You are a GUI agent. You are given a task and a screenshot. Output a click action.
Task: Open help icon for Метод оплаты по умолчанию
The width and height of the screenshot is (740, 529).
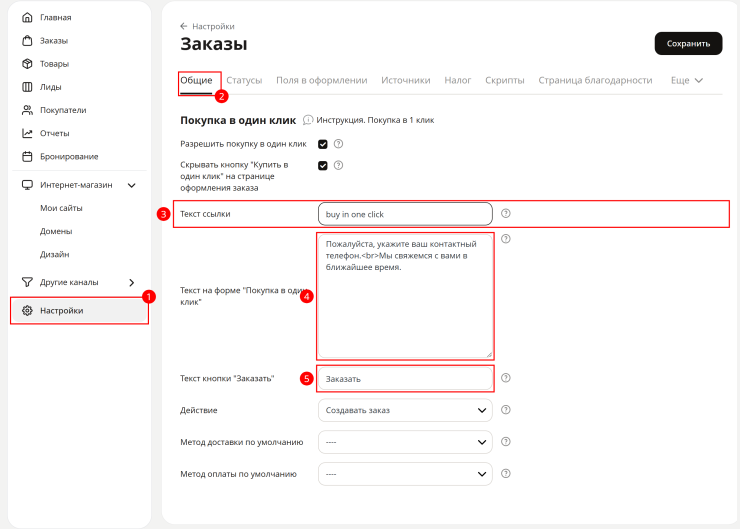tap(505, 473)
